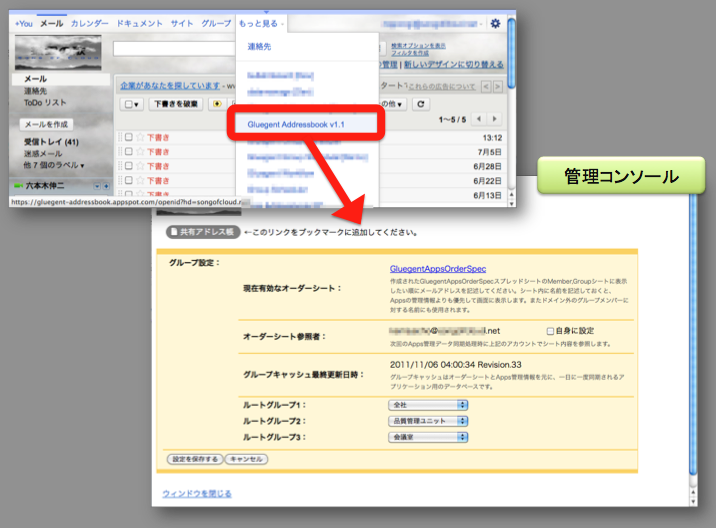Open the settings gear icon
The image size is (716, 528).
click(496, 22)
